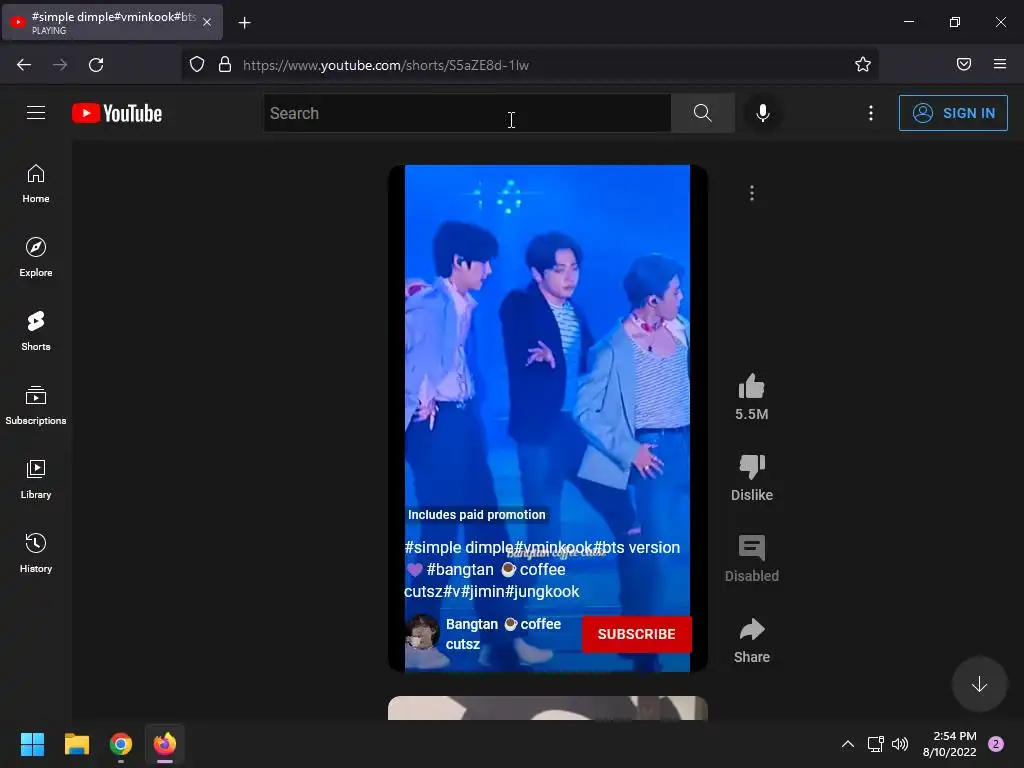Screen dimensions: 1024x768
Task: Open Firefox tracking protection shield
Action: point(197,65)
